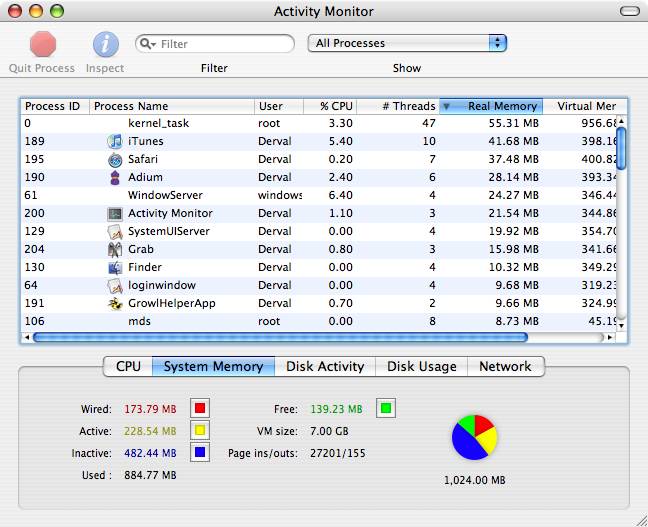The image size is (648, 527).
Task: Click the vertical scrollbar thumb
Action: [621, 148]
